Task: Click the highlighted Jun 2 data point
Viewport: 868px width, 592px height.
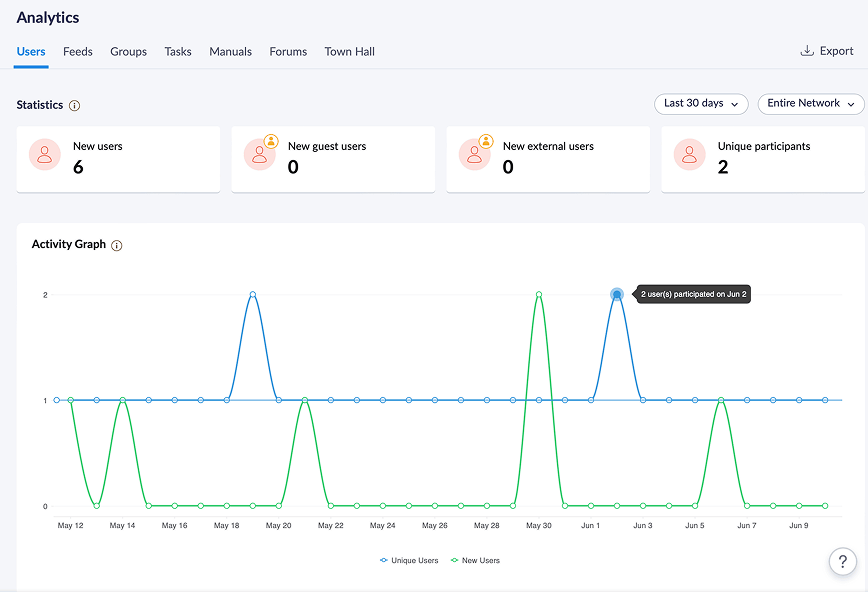Action: coord(617,294)
